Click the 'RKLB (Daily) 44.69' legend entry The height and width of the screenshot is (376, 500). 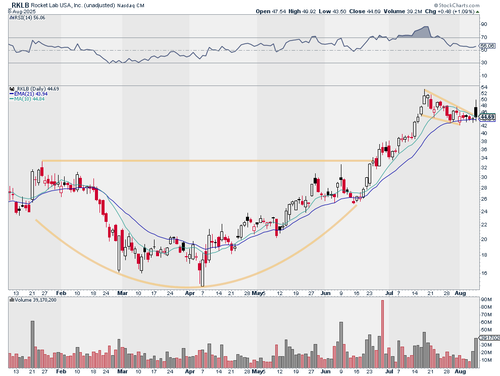click(x=34, y=89)
